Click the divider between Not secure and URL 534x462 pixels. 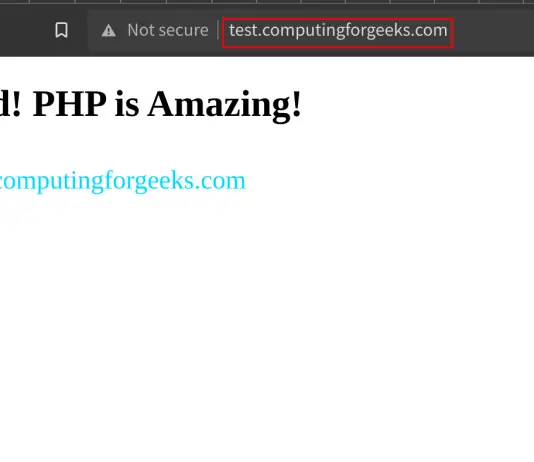click(x=218, y=30)
